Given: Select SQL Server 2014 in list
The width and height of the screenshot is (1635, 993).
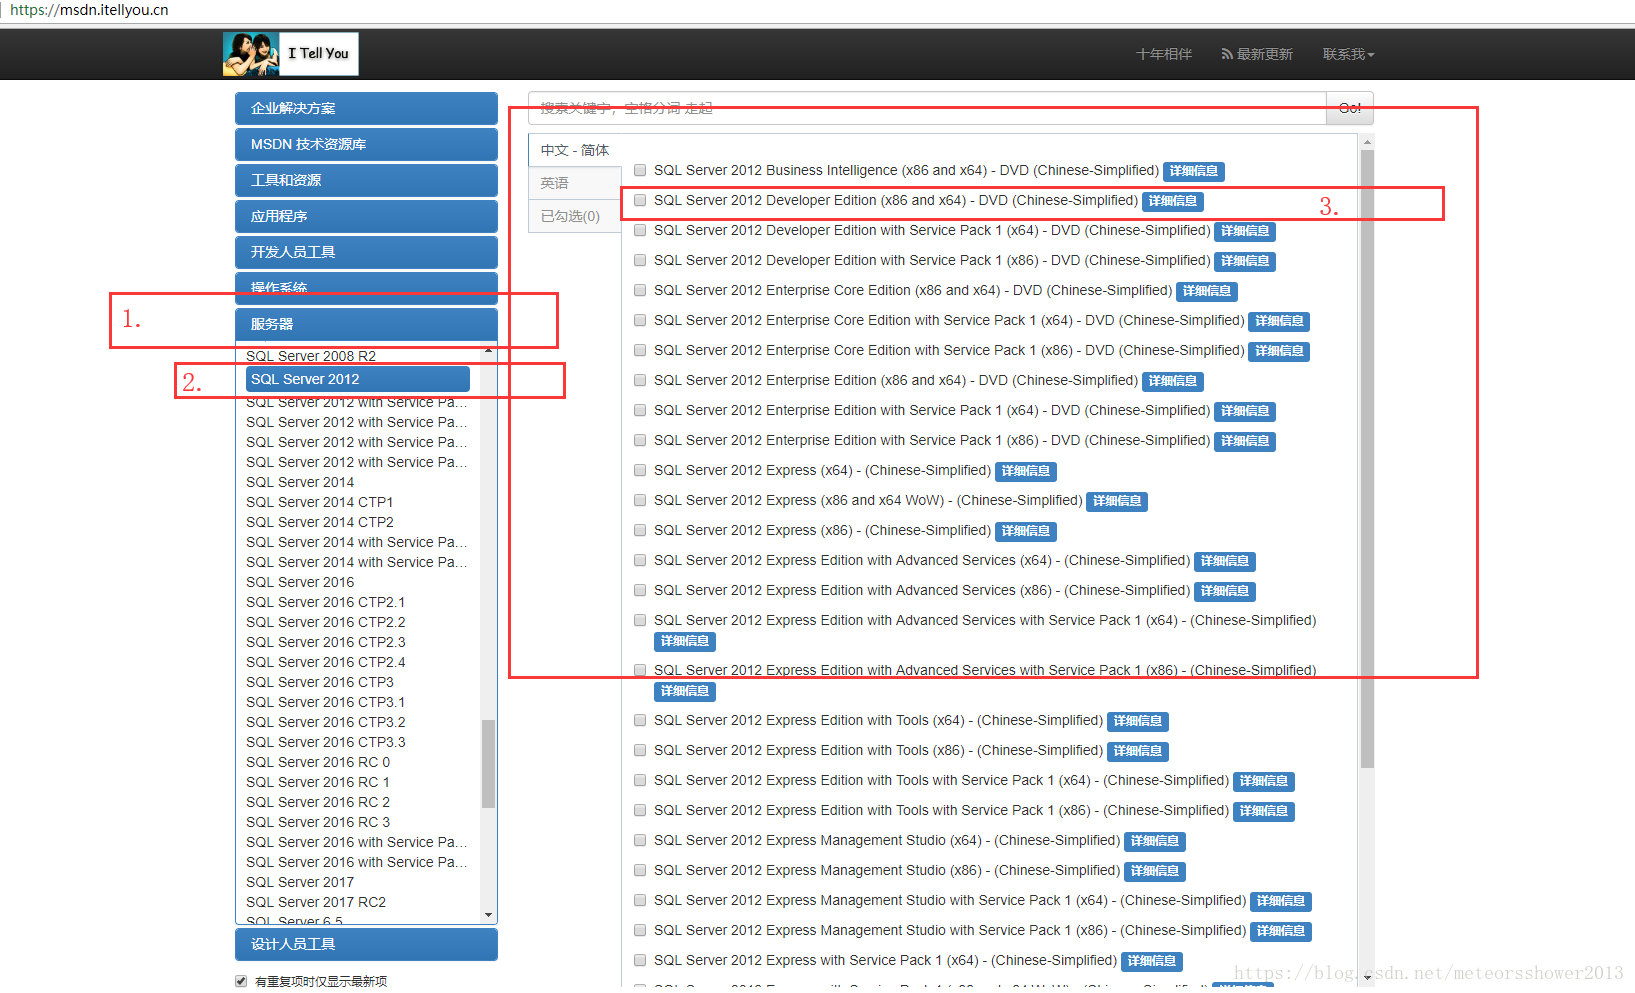Looking at the screenshot, I should coord(300,482).
